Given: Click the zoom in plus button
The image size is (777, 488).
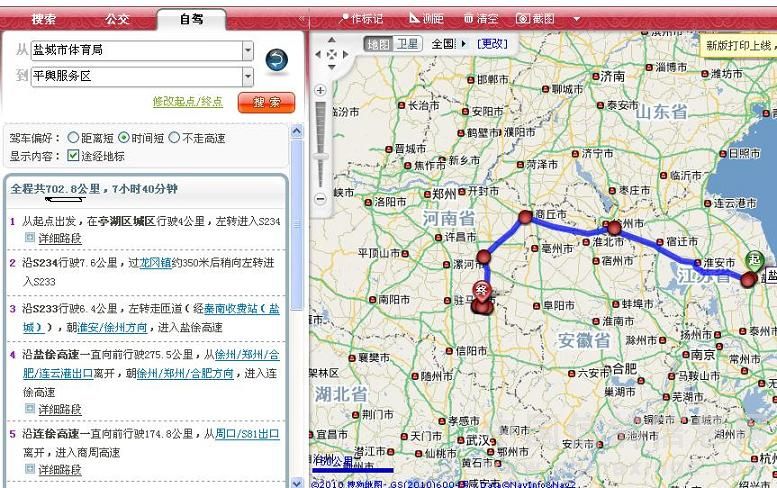Looking at the screenshot, I should (321, 90).
